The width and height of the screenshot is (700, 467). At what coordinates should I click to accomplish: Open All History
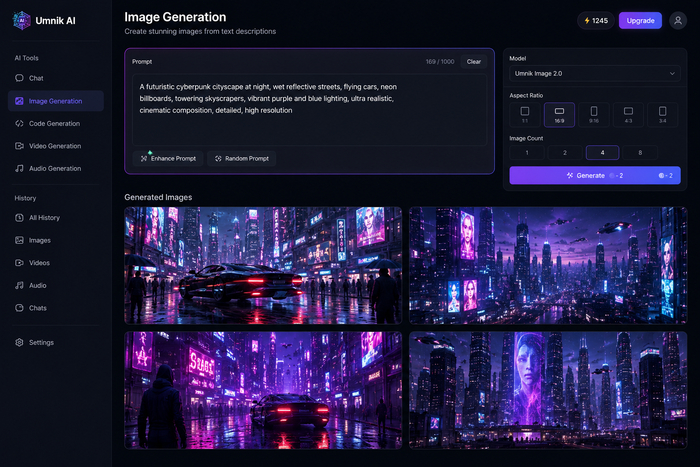(x=56, y=218)
